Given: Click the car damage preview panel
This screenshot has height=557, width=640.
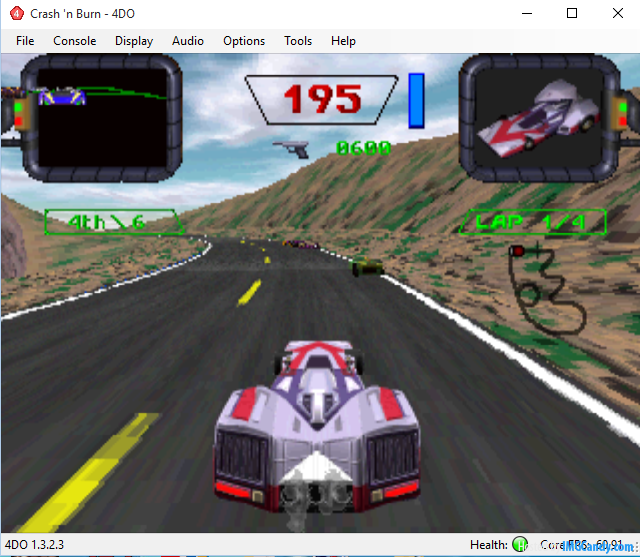Looking at the screenshot, I should click(x=538, y=118).
